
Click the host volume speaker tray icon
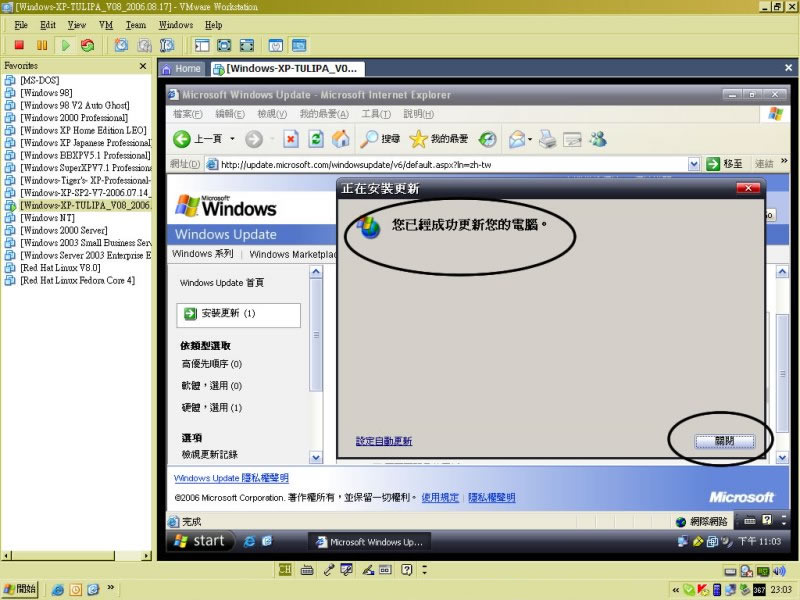779,571
